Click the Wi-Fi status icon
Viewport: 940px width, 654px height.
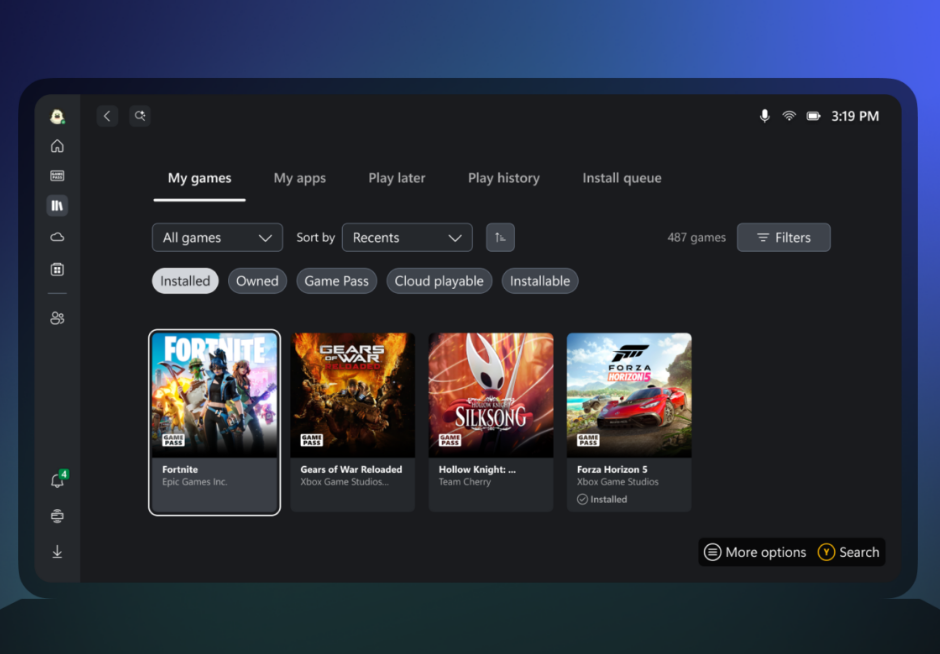pyautogui.click(x=789, y=116)
